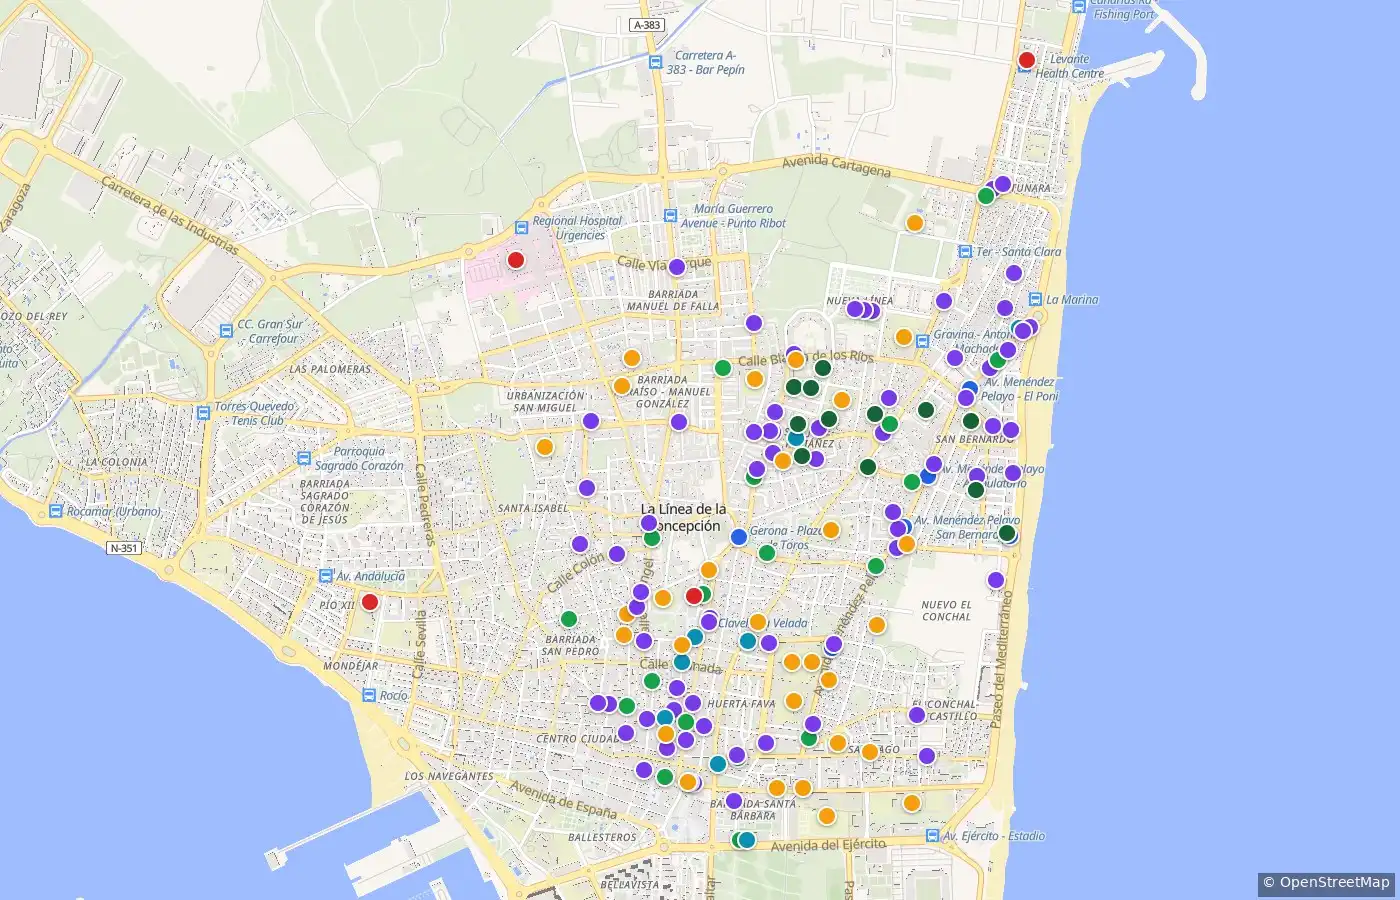Select the red marker in the town centre

point(694,596)
